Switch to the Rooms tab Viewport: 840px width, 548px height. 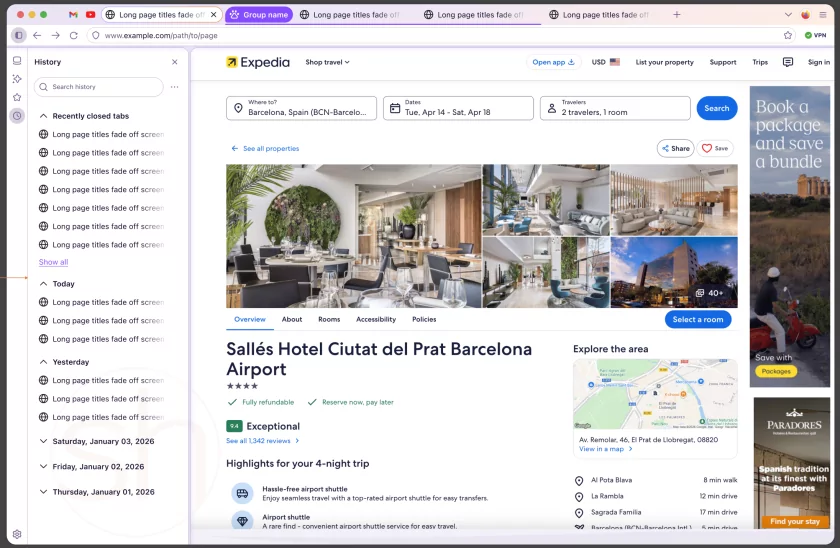[x=329, y=320]
